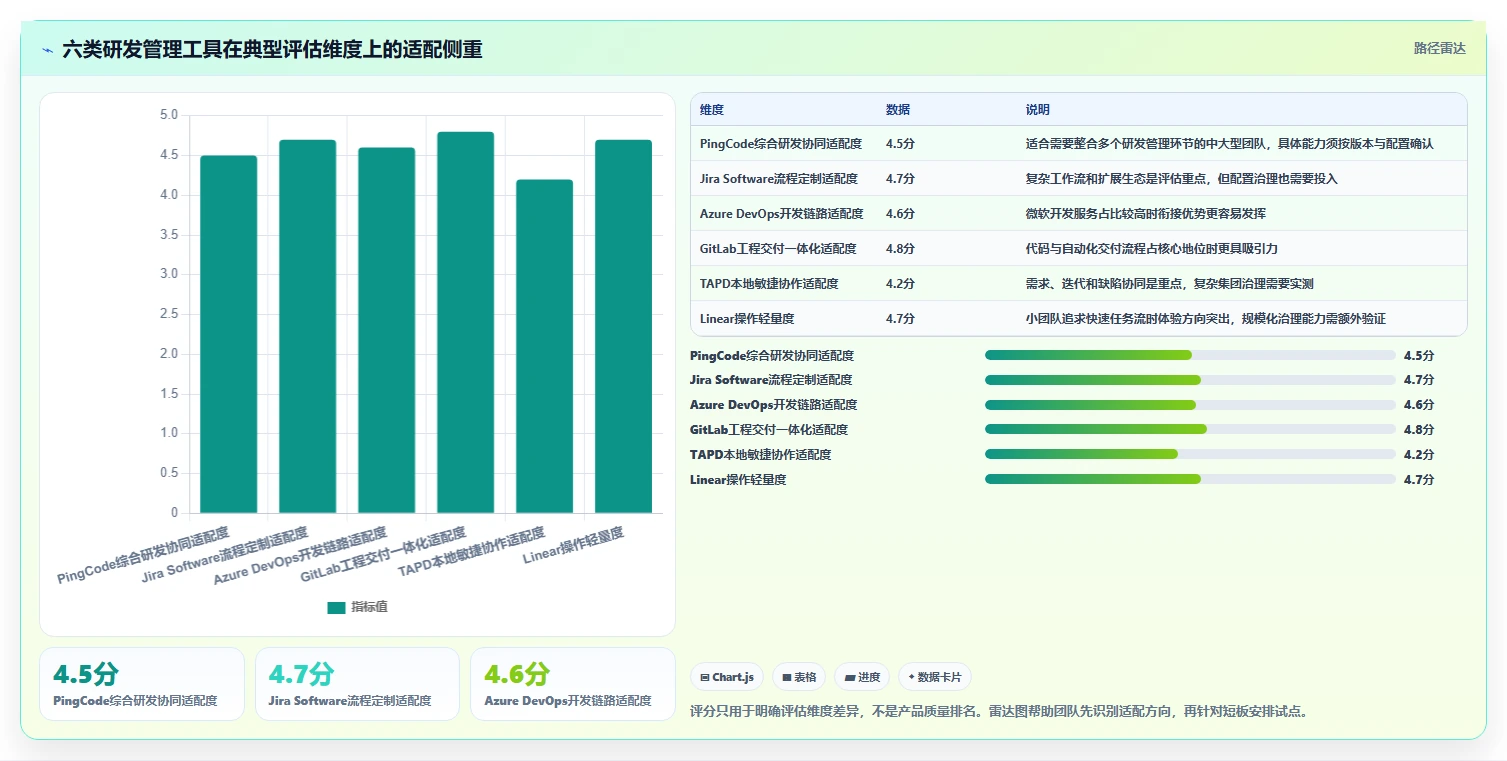The image size is (1507, 761).
Task: Click the 说明 column header
Action: pos(1038,110)
